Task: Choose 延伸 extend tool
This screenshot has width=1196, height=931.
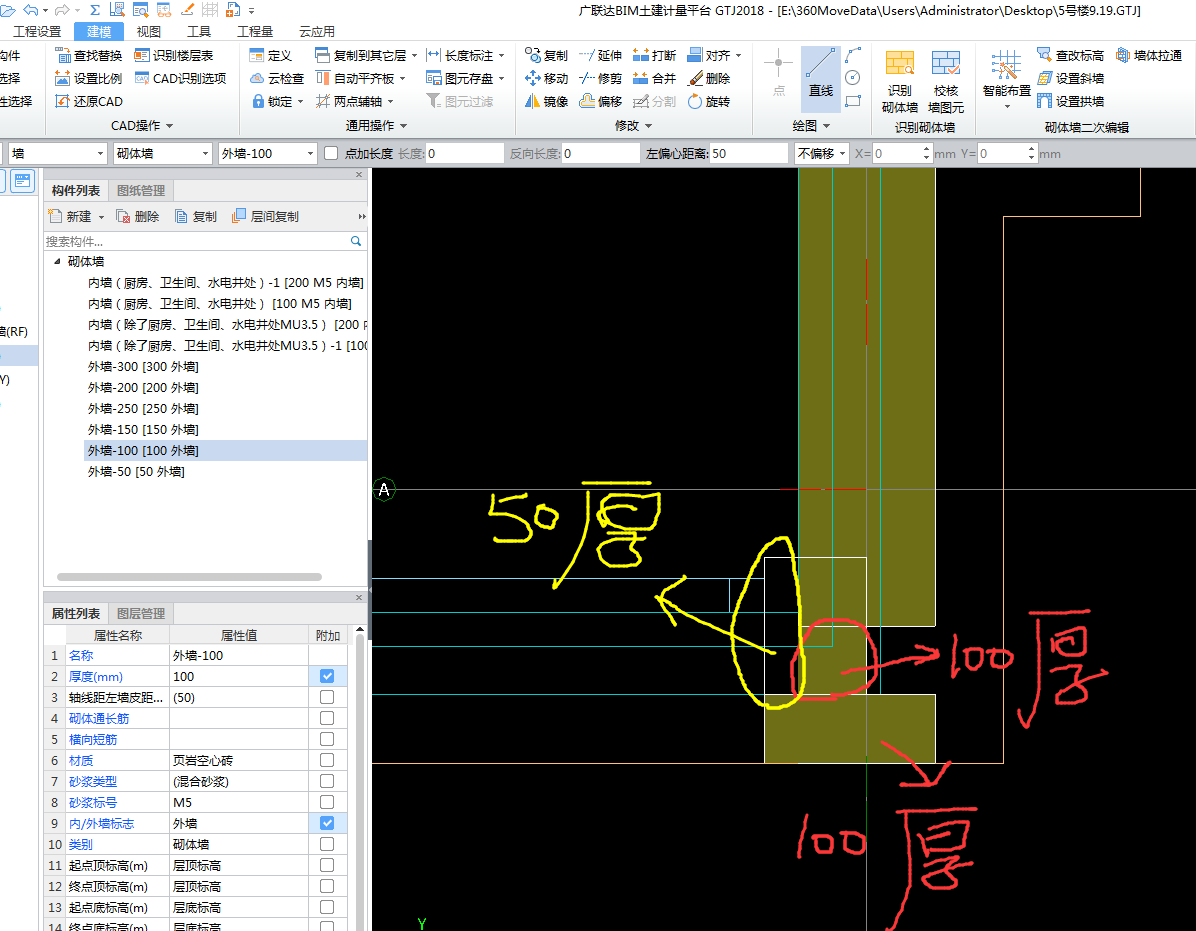Action: pos(600,56)
